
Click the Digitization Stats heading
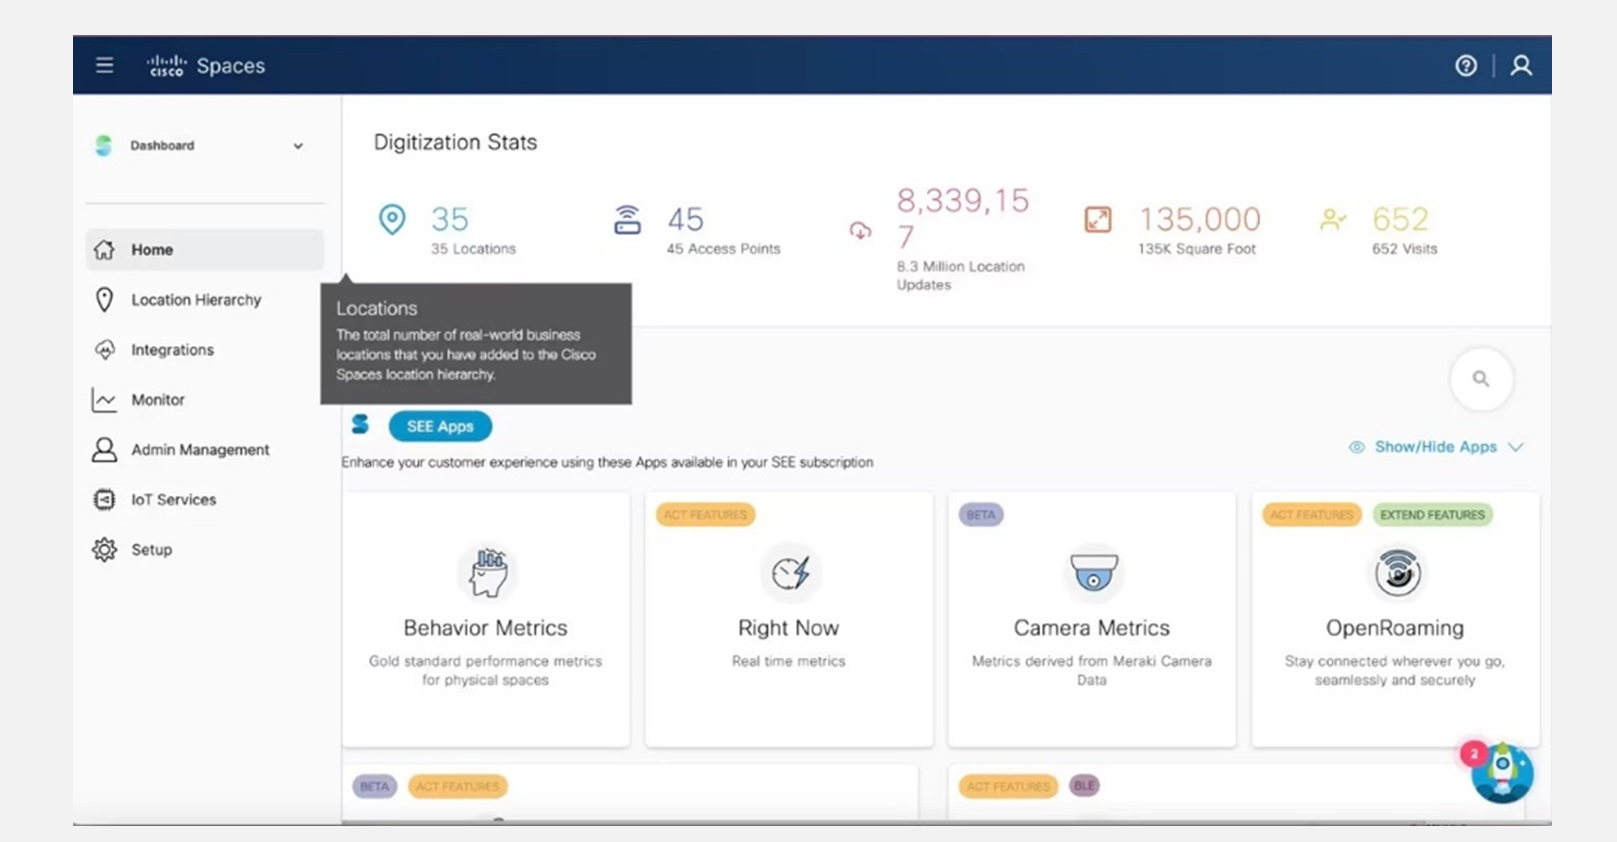tap(455, 143)
